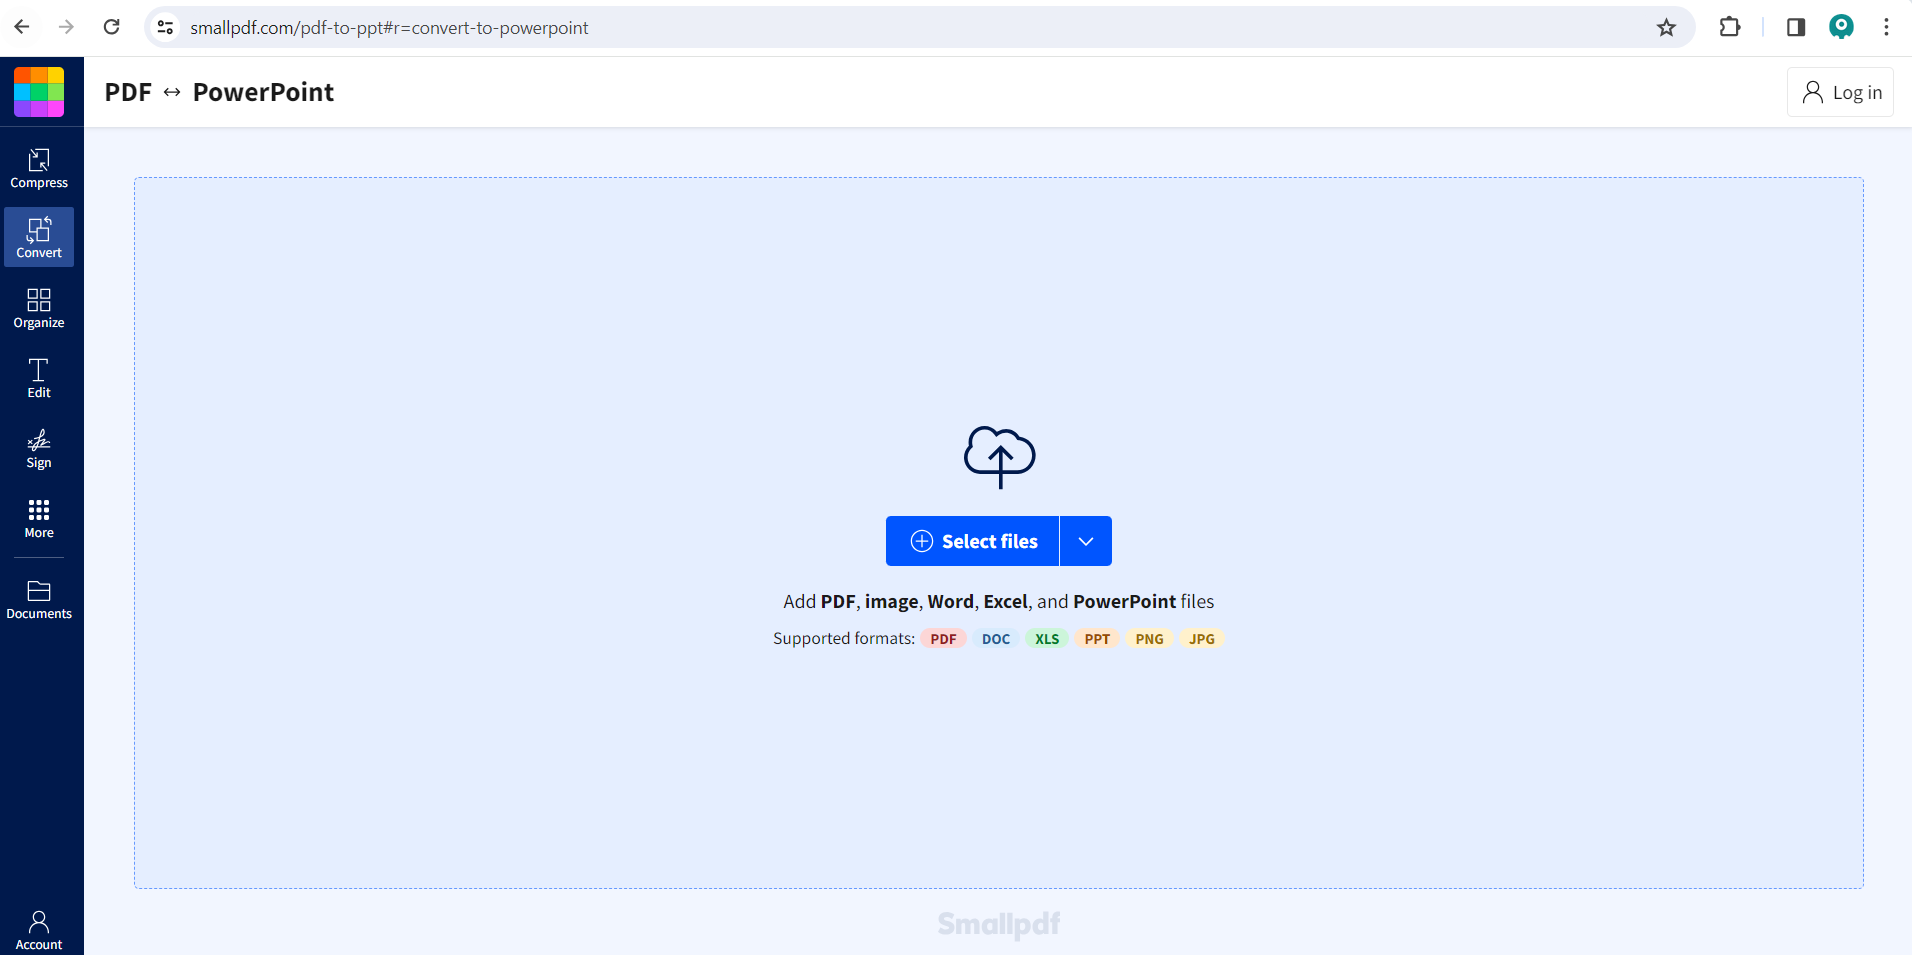Screen dimensions: 1912x955
Task: Expand the file source dropdown arrow
Action: pyautogui.click(x=1086, y=541)
